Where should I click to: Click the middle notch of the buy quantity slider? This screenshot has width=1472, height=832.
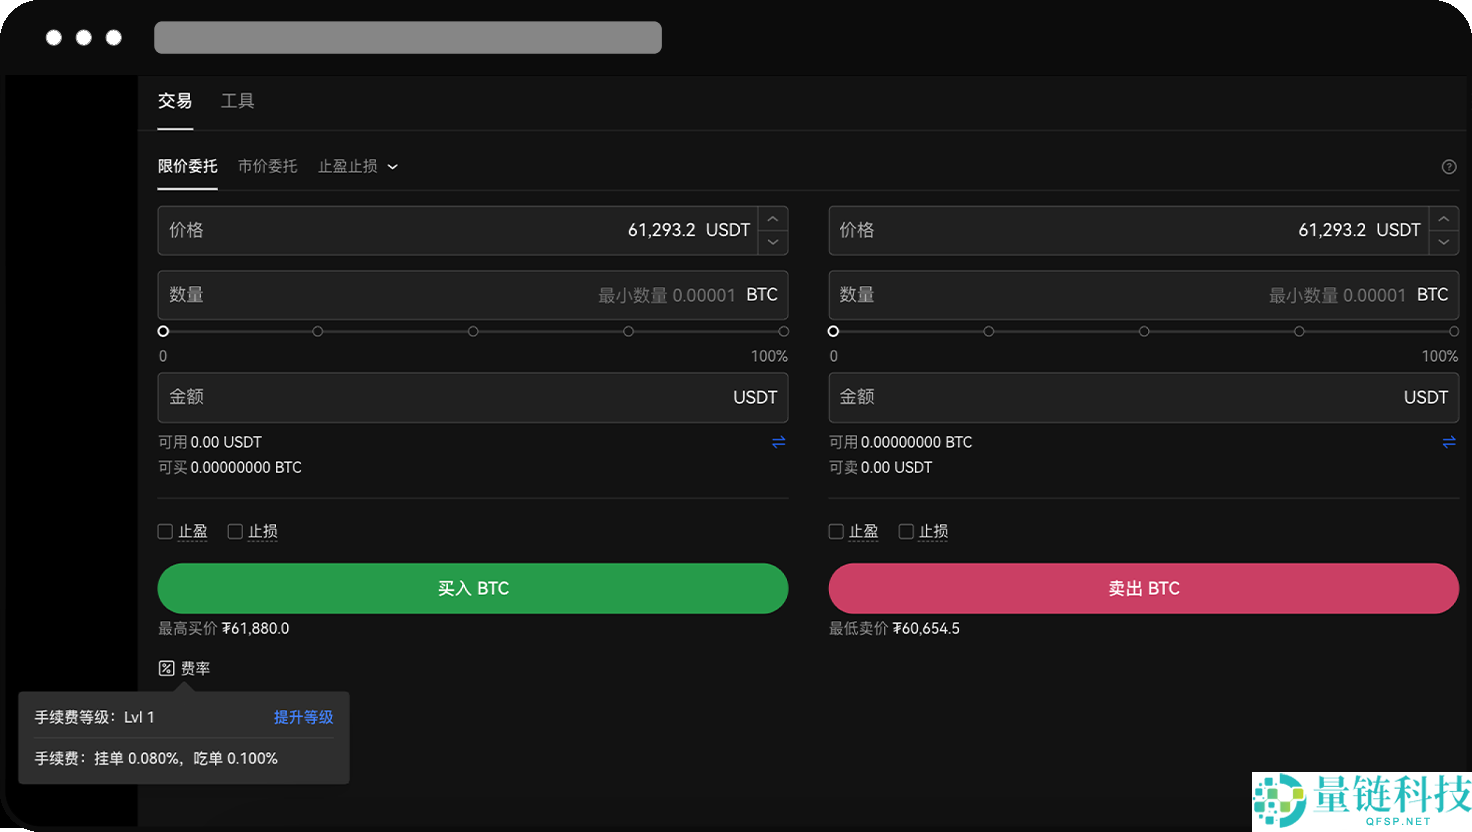pos(473,330)
